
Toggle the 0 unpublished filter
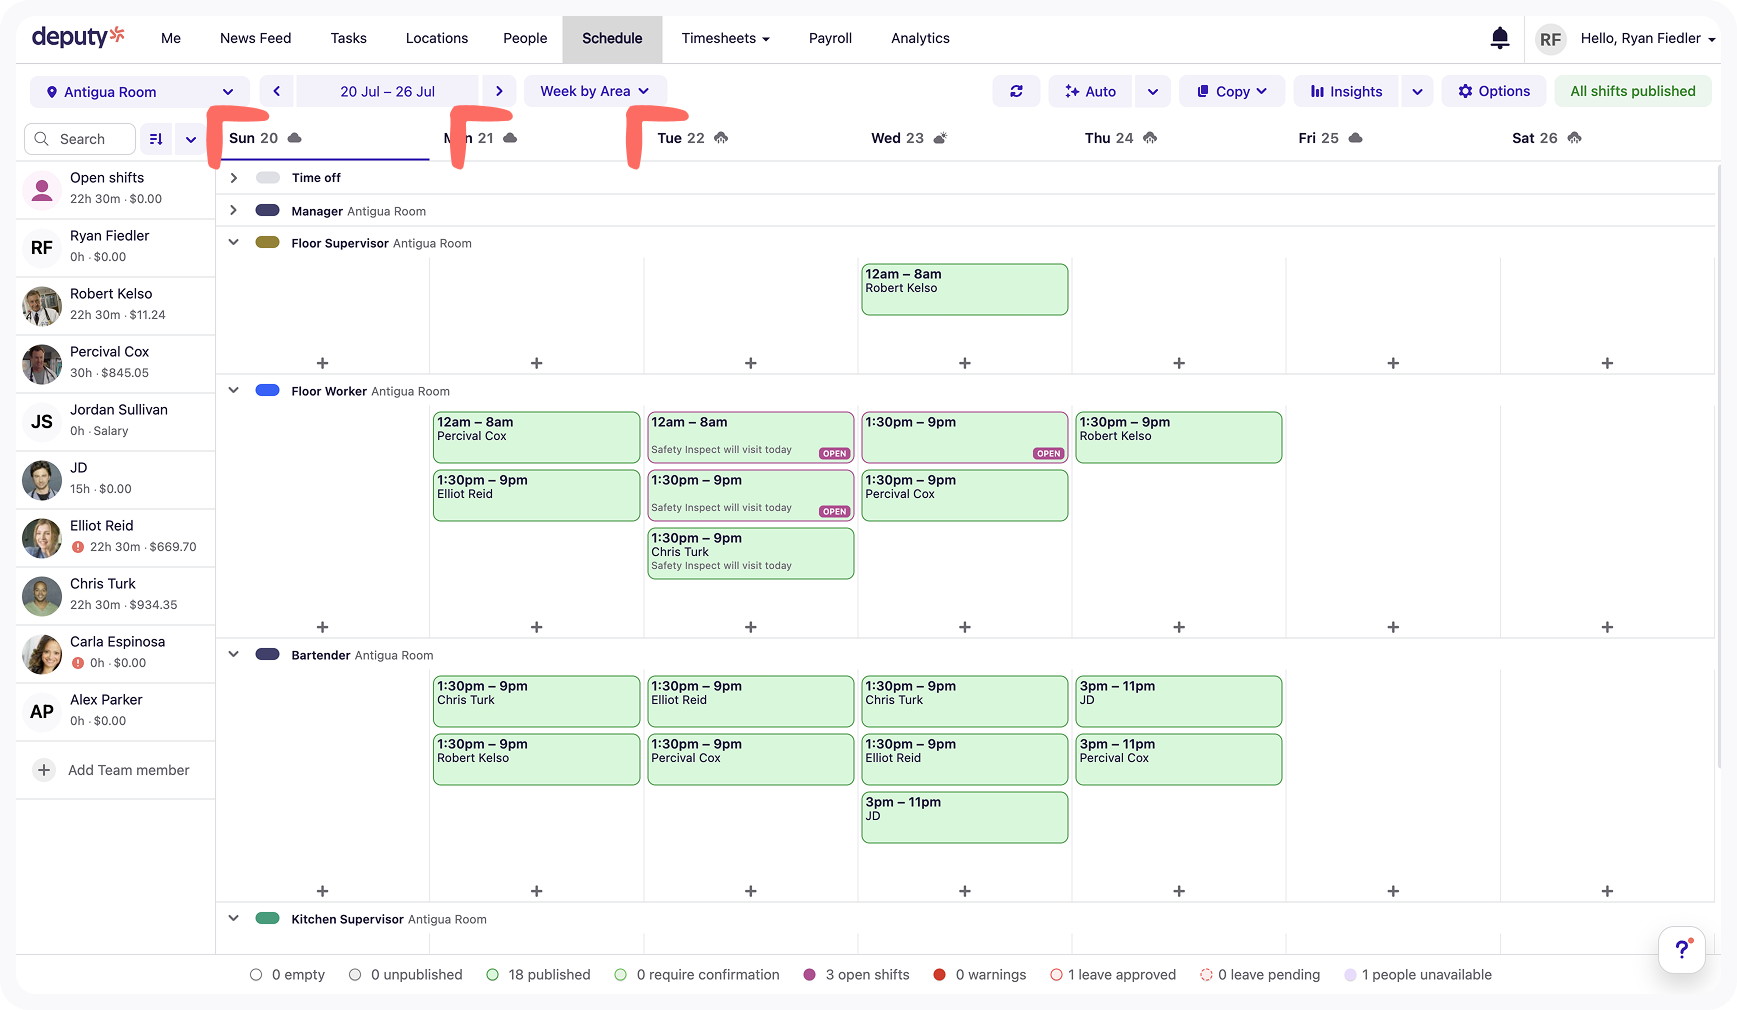405,975
